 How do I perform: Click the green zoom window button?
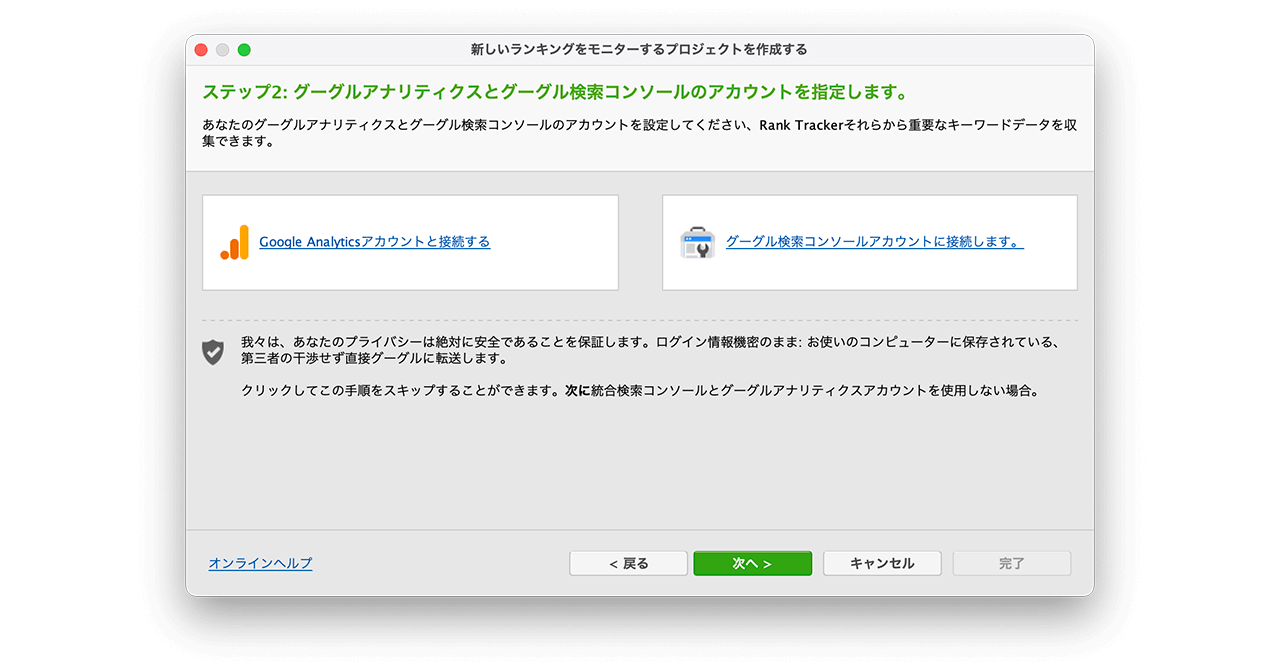click(x=244, y=50)
